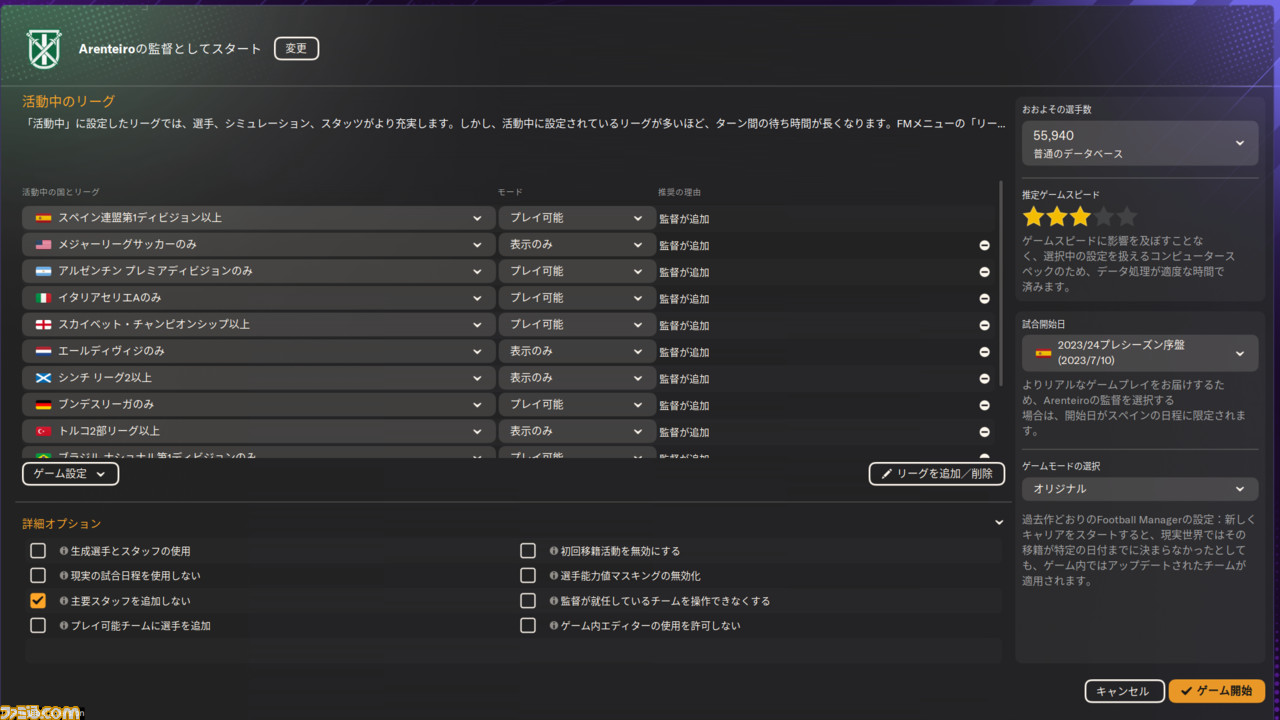Viewport: 1280px width, 720px height.
Task: Click info icon beside ゲーム内エディターの使用を許可しない
Action: tap(554, 626)
